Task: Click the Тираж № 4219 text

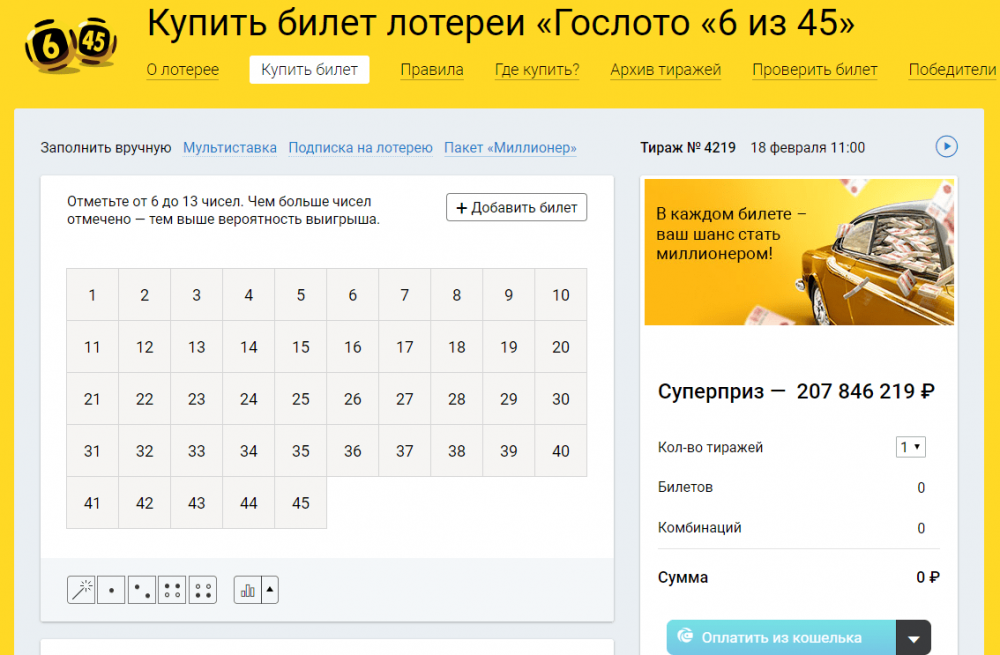Action: point(688,147)
